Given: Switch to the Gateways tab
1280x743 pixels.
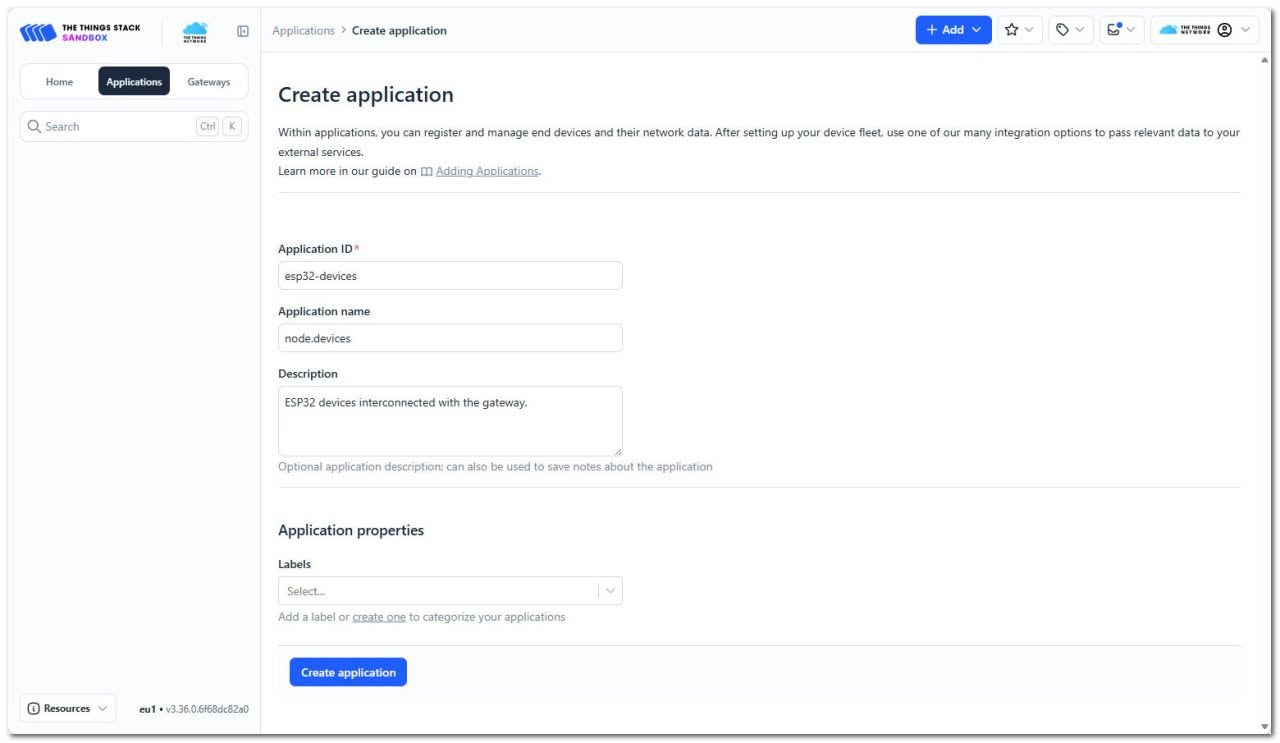Looking at the screenshot, I should pos(209,82).
